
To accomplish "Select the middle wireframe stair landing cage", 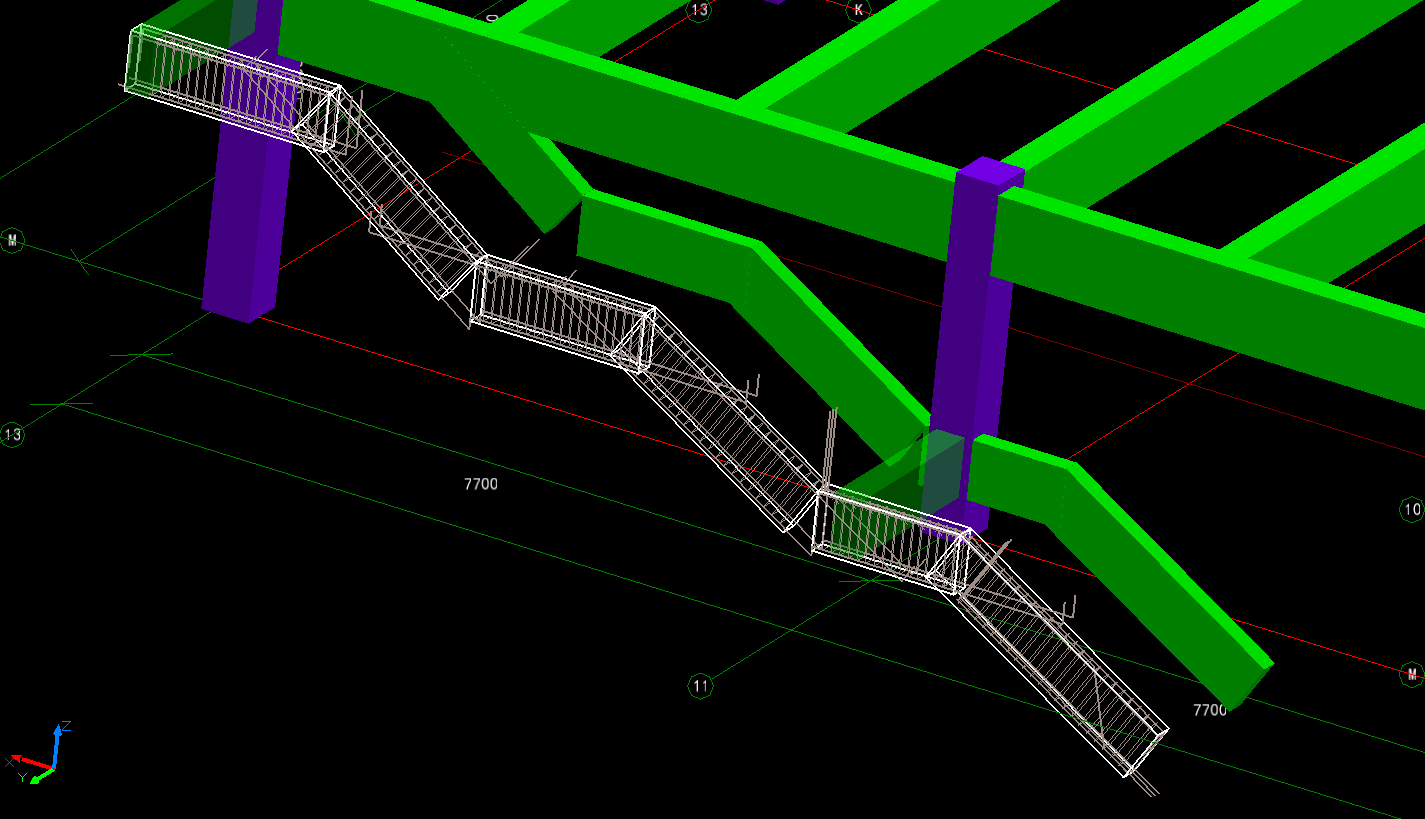I will 562,313.
